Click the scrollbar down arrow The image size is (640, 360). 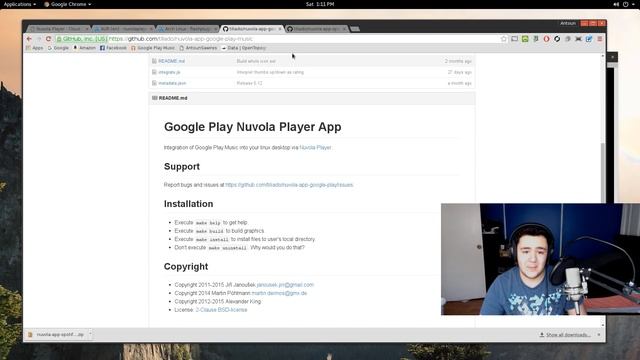603,325
